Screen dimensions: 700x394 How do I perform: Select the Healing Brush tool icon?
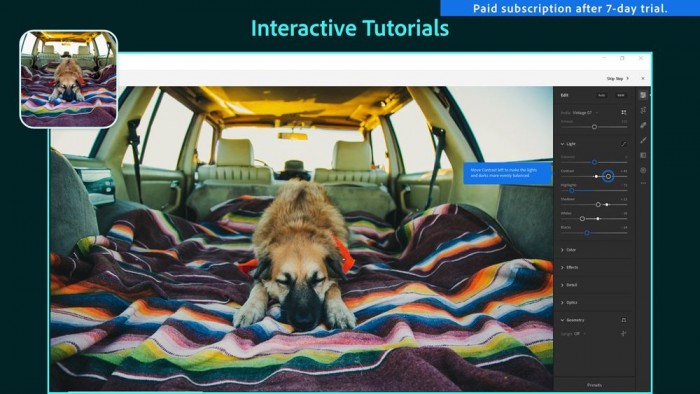tap(643, 125)
